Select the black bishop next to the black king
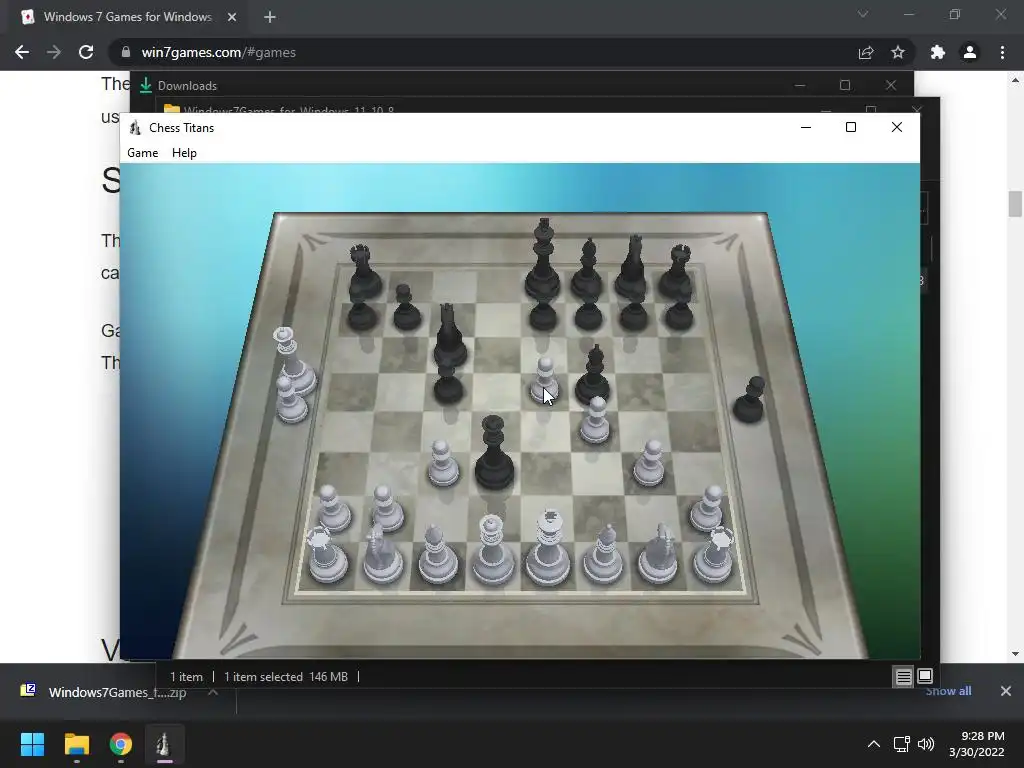Screen dimensions: 1024x768 587,268
